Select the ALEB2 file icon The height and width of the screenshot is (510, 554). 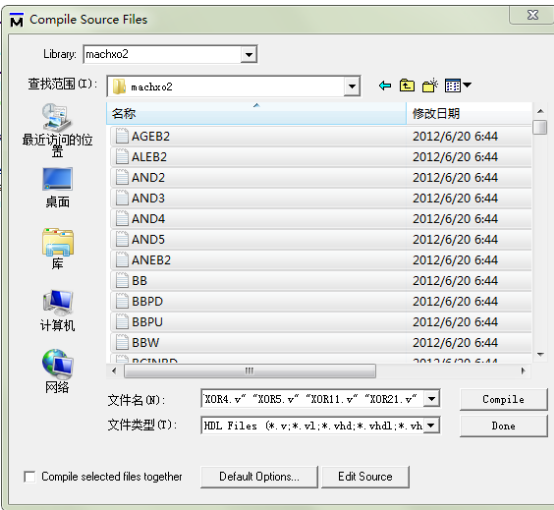tap(122, 157)
